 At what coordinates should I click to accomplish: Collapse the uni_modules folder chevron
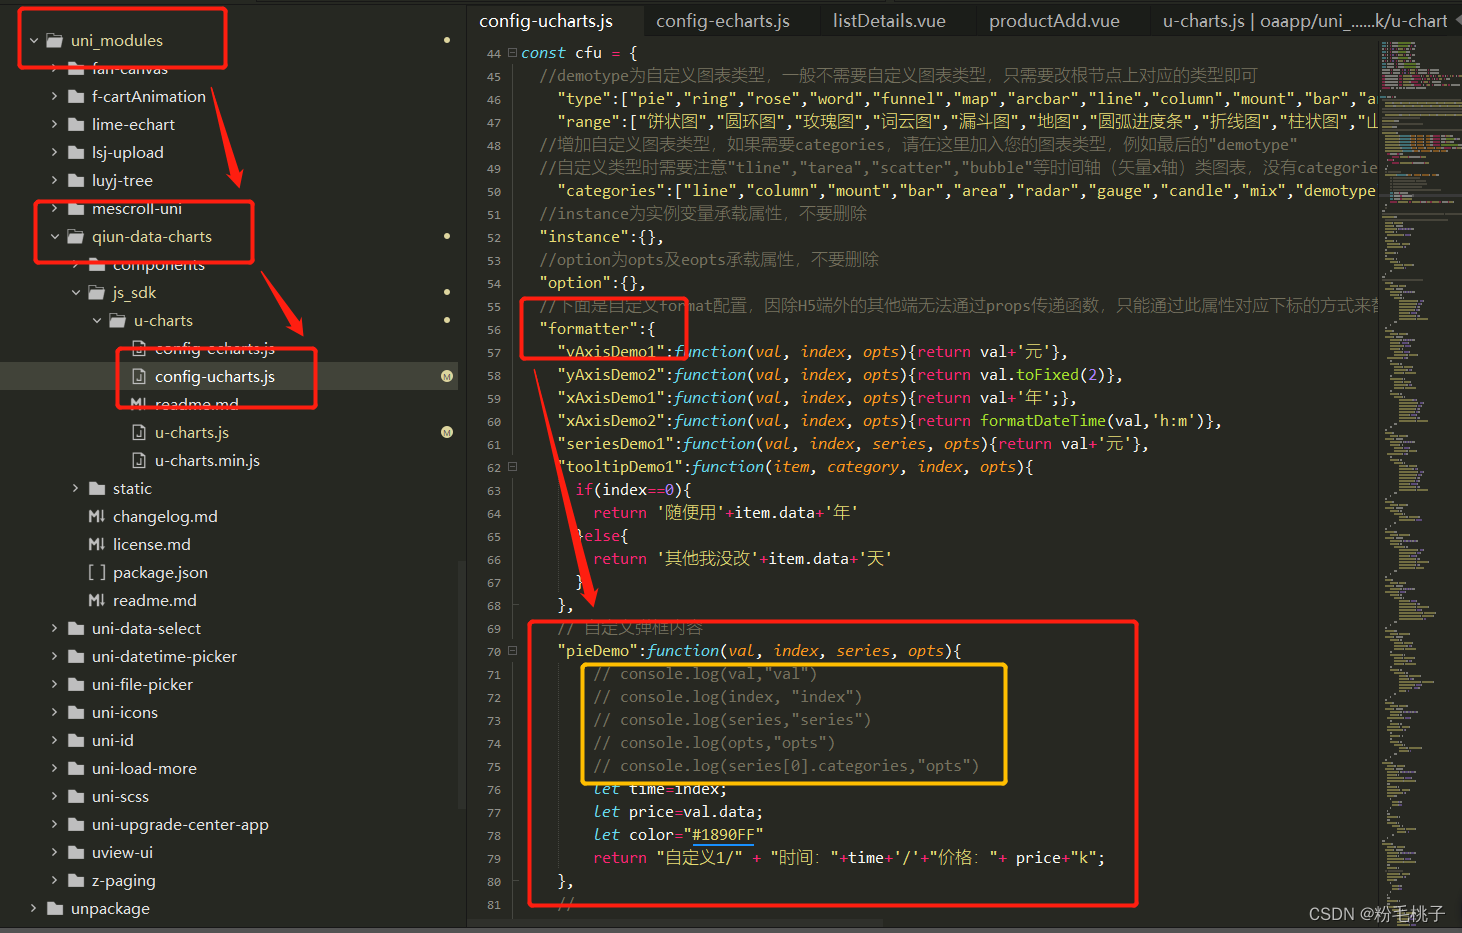pyautogui.click(x=34, y=41)
